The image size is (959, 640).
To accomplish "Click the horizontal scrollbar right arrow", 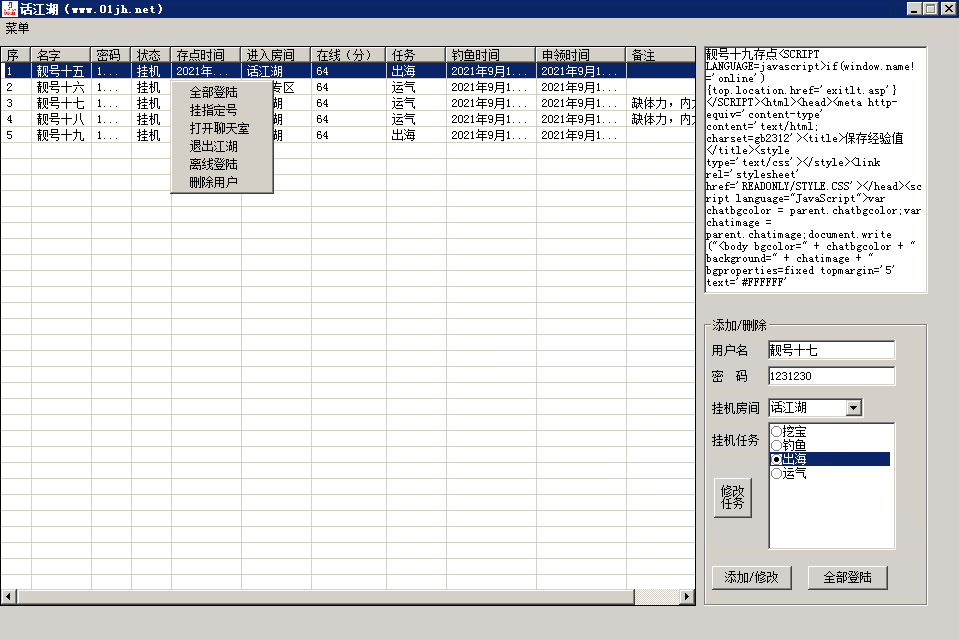I will [x=687, y=597].
